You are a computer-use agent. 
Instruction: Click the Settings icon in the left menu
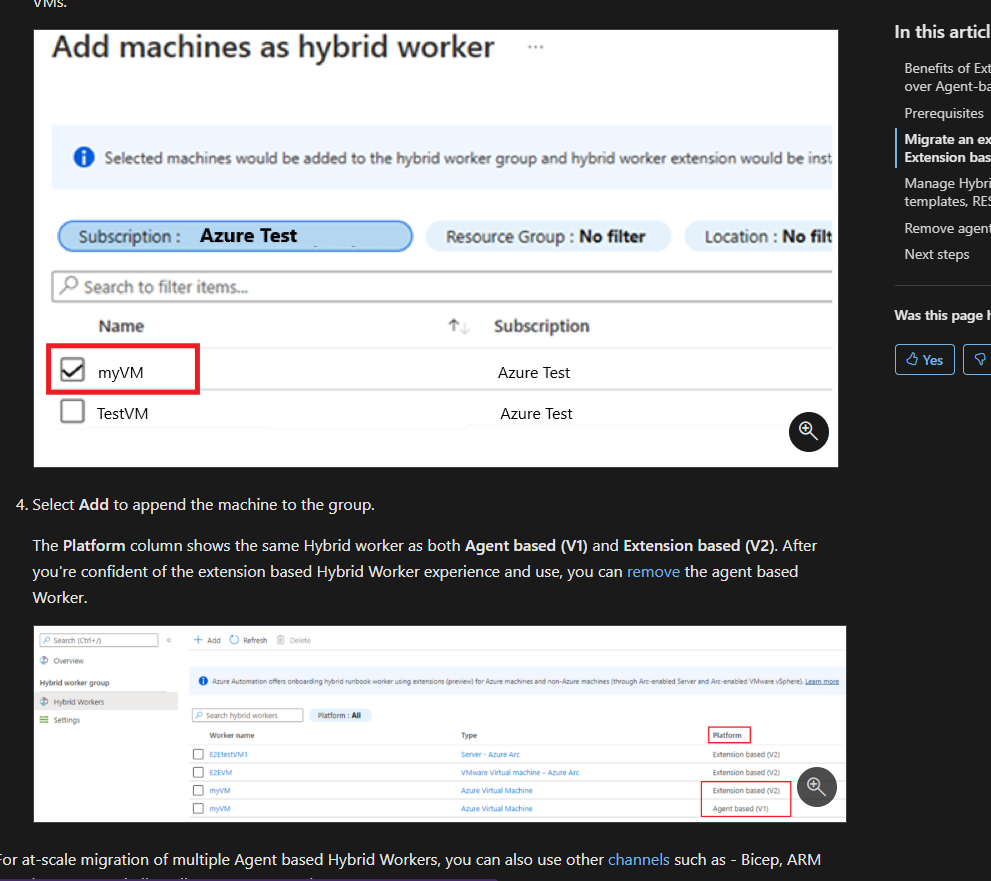pyautogui.click(x=44, y=720)
